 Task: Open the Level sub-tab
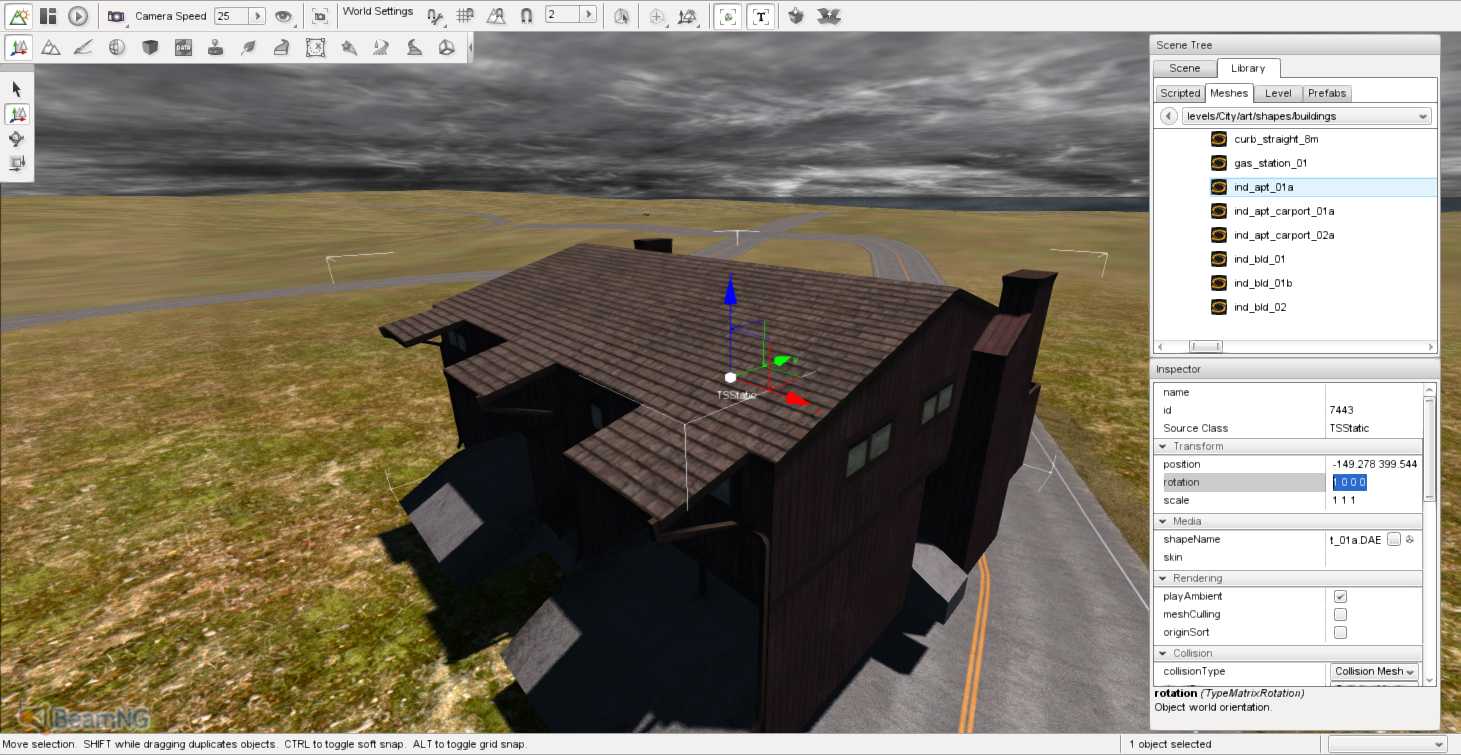[1278, 93]
